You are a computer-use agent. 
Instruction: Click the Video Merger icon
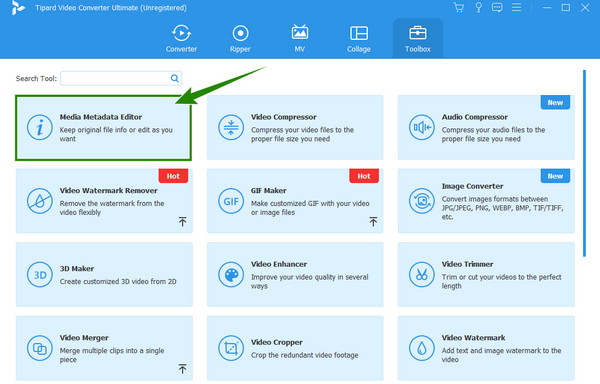pos(40,348)
